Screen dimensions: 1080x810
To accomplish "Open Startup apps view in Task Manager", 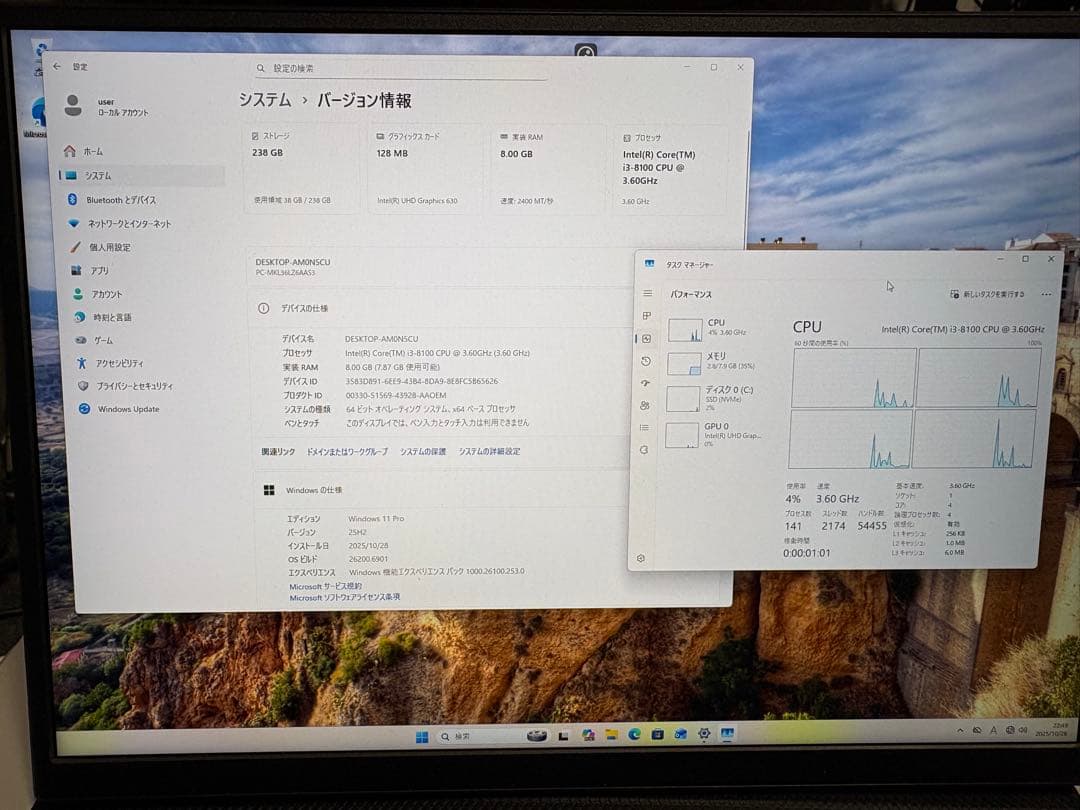I will 646,384.
